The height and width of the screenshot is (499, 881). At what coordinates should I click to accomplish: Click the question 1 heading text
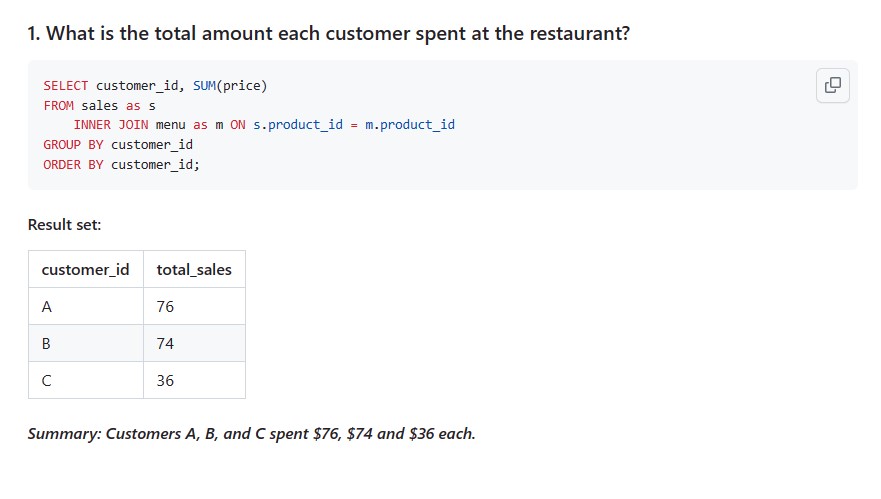coord(329,34)
